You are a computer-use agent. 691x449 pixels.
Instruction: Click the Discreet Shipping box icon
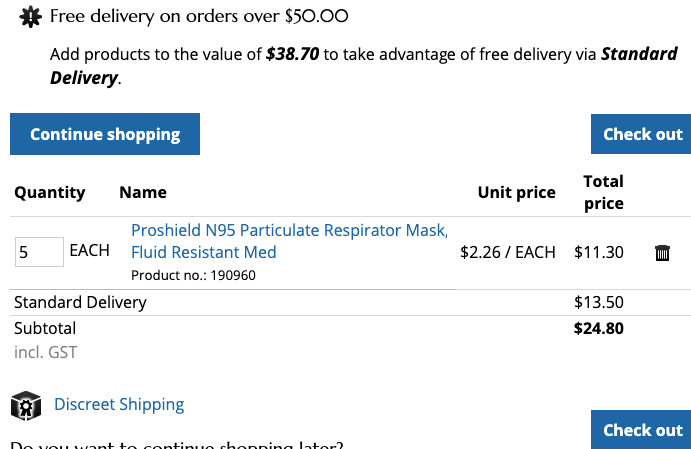tap(25, 405)
